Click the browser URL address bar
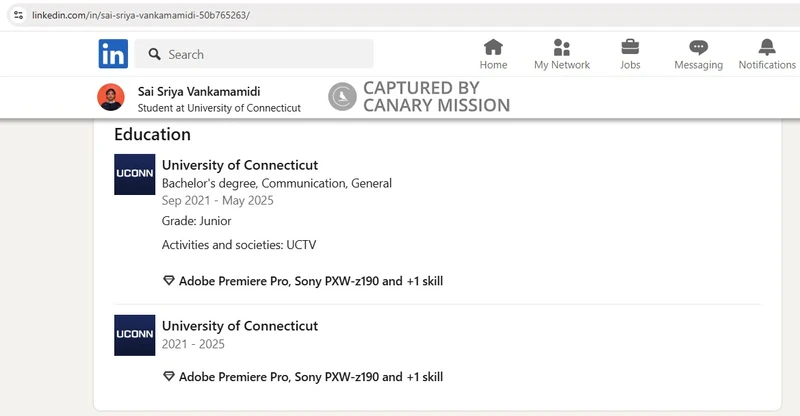Image resolution: width=800 pixels, height=416 pixels. (403, 15)
